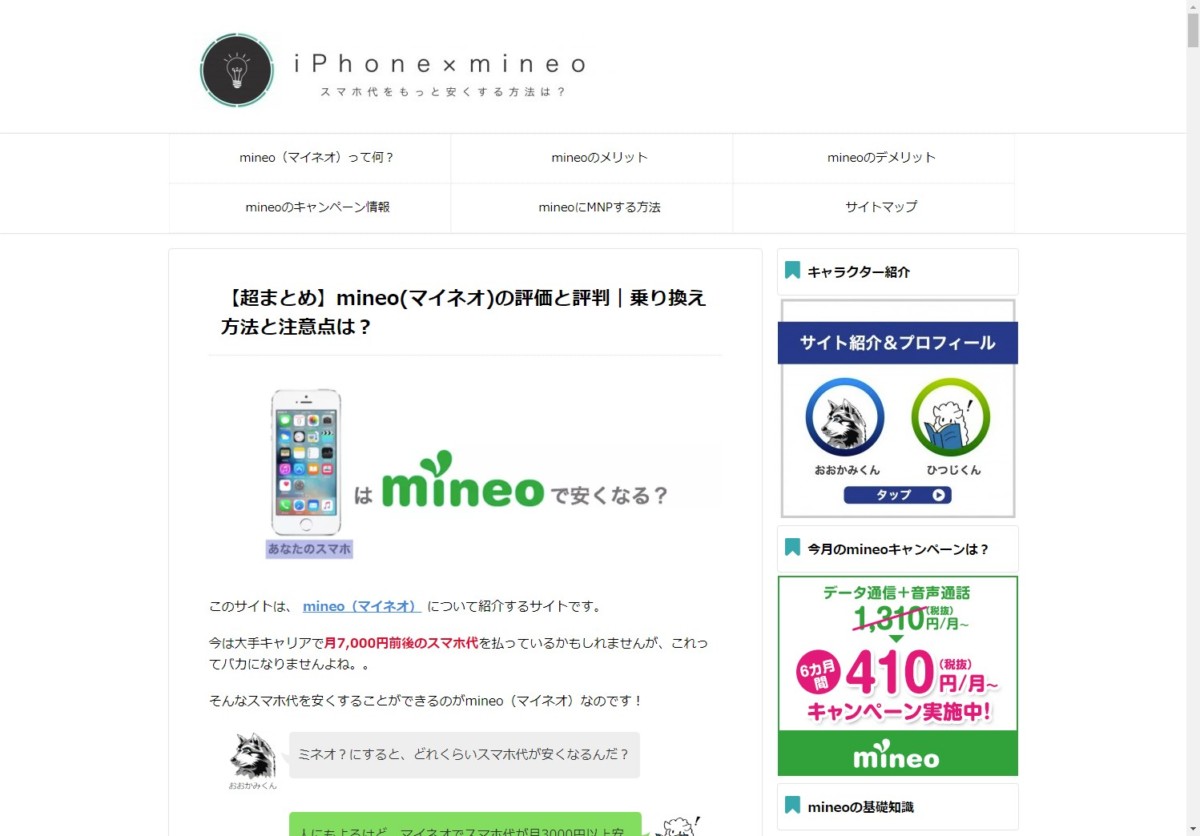Click the wolf avatar beside speech bubble
Screen dimensions: 1200x836
252,756
